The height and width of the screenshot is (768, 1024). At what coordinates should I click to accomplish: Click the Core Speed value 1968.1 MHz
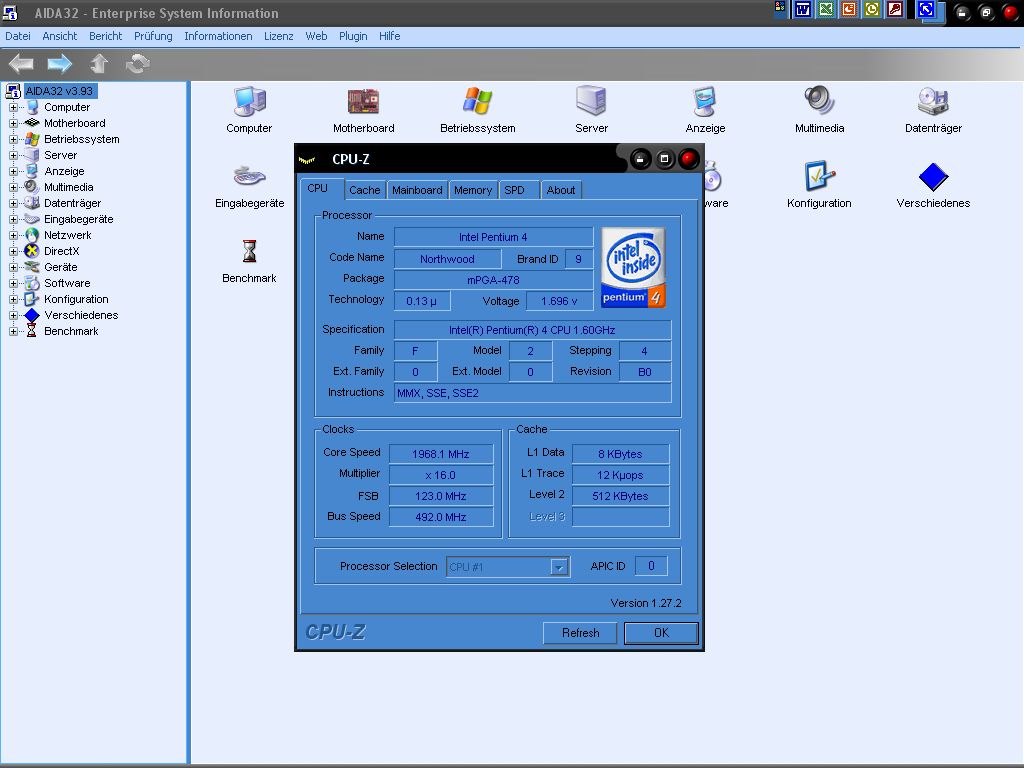(x=441, y=454)
